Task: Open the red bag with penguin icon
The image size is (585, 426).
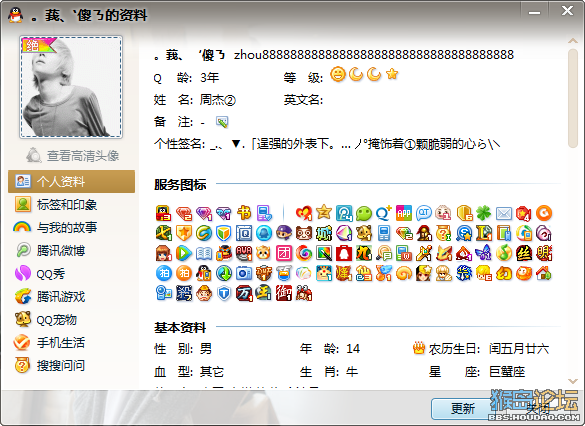Action: point(344,253)
